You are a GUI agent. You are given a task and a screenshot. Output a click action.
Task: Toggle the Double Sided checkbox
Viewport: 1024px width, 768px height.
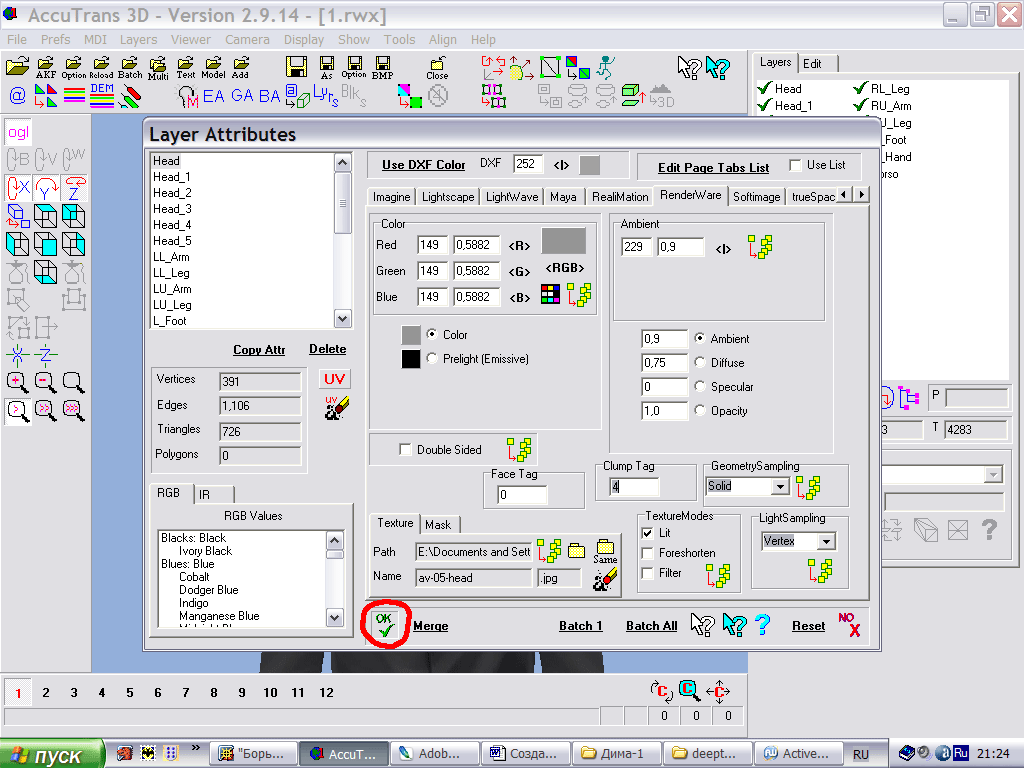point(405,449)
